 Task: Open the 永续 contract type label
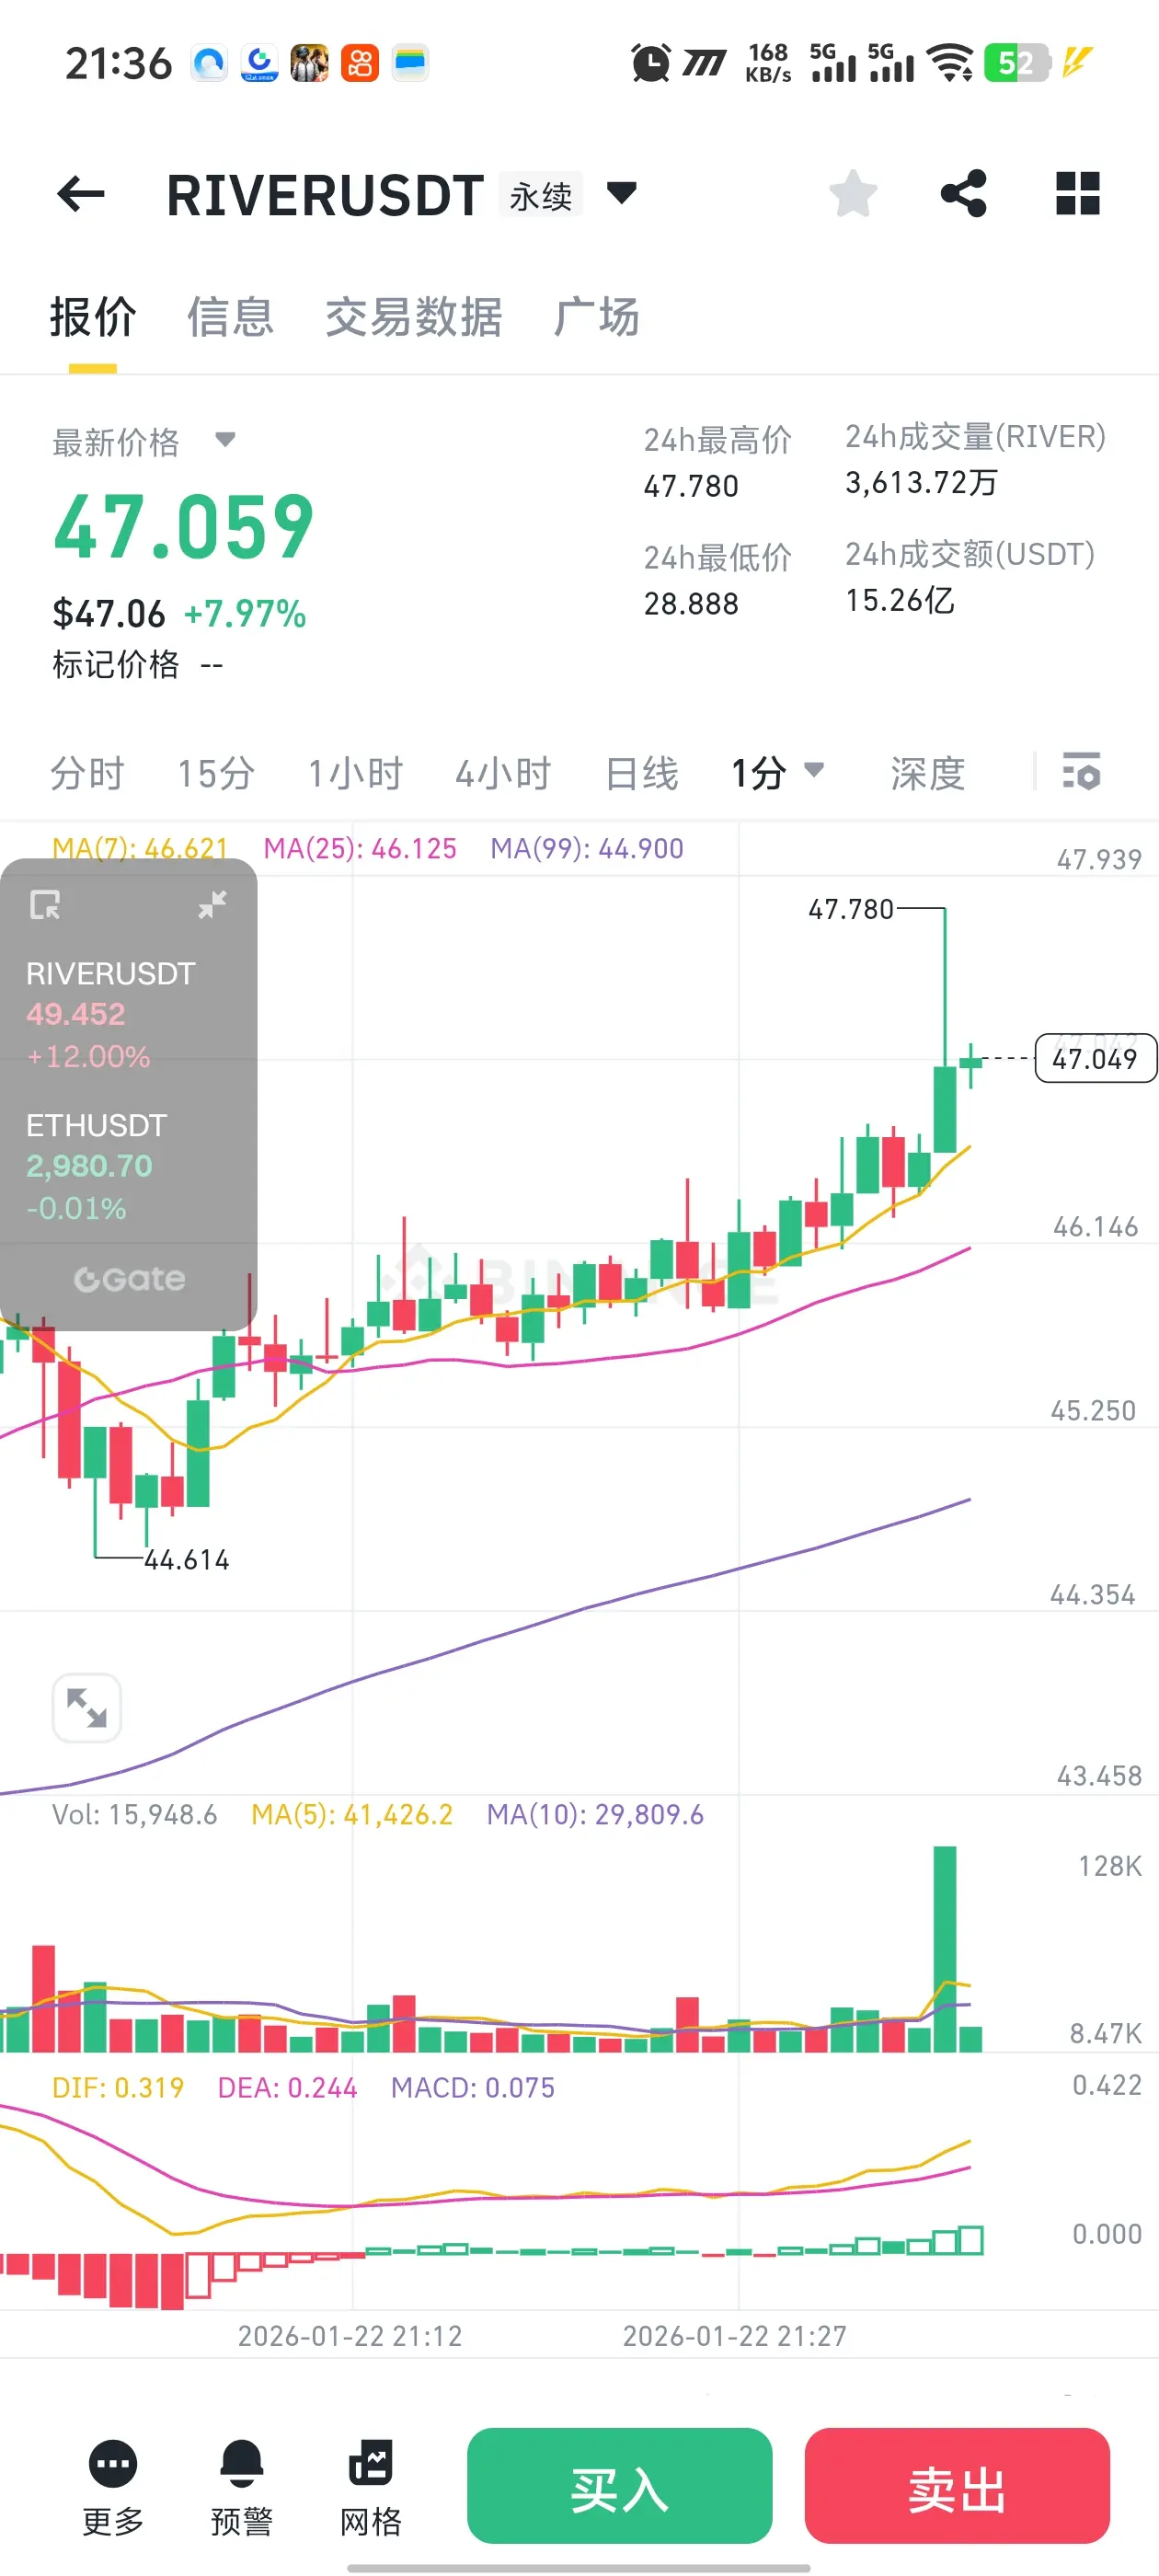pos(541,195)
